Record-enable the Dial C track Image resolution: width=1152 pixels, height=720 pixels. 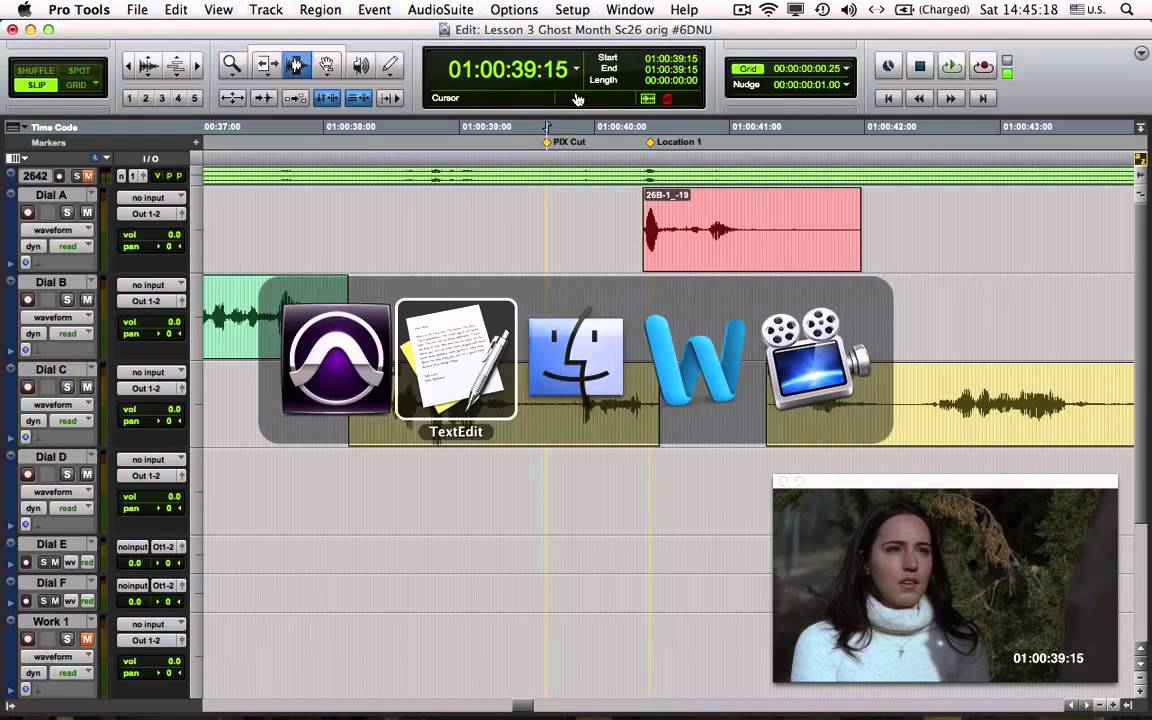[x=28, y=387]
